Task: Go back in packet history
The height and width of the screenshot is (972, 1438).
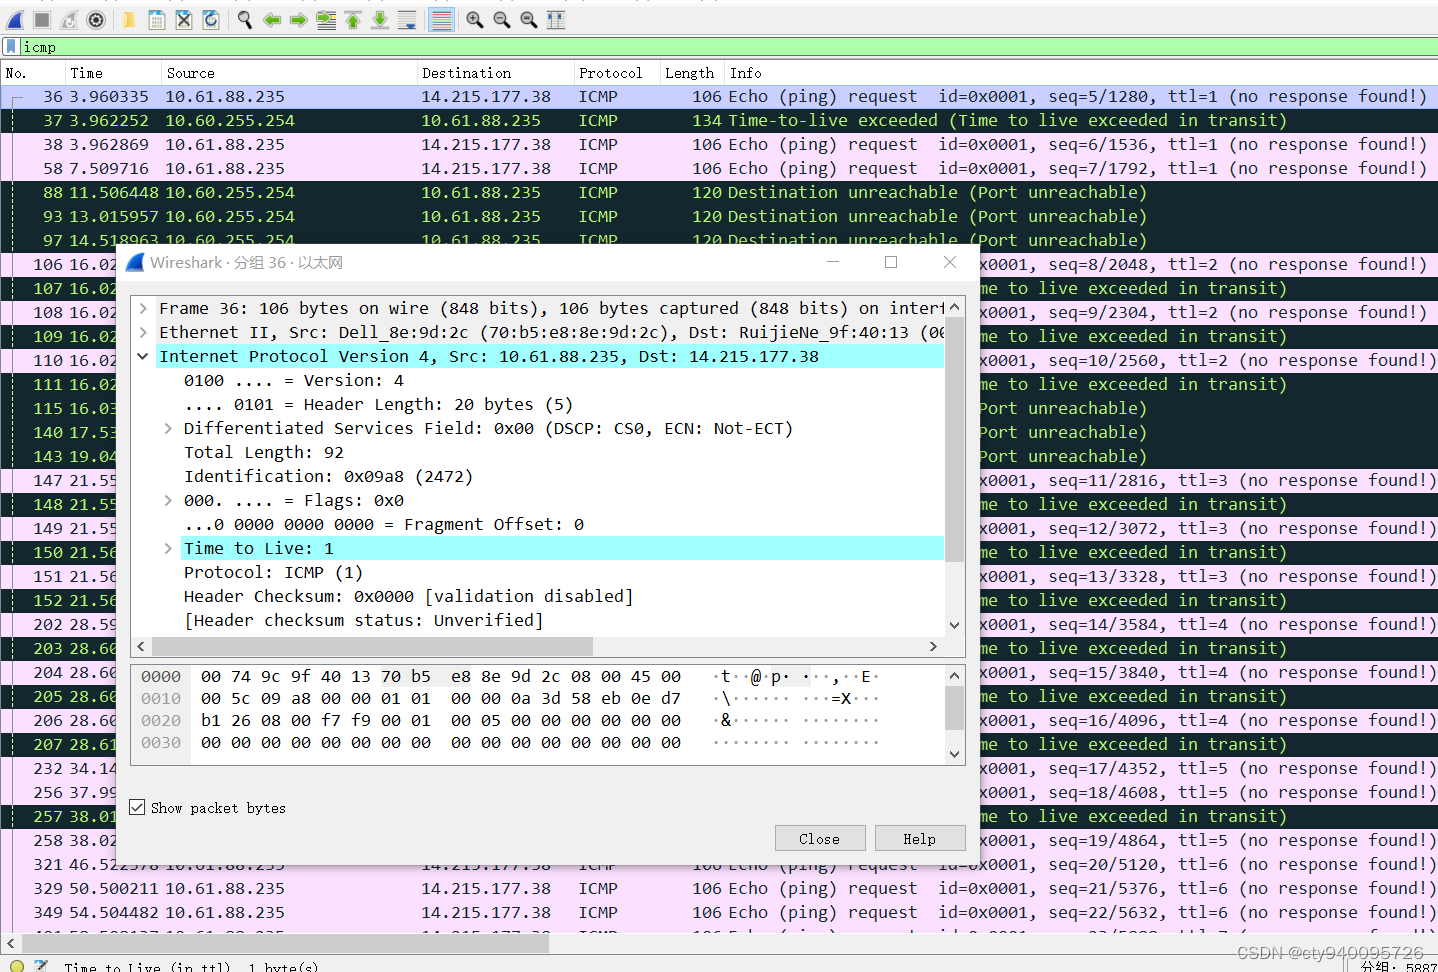Action: [x=272, y=20]
